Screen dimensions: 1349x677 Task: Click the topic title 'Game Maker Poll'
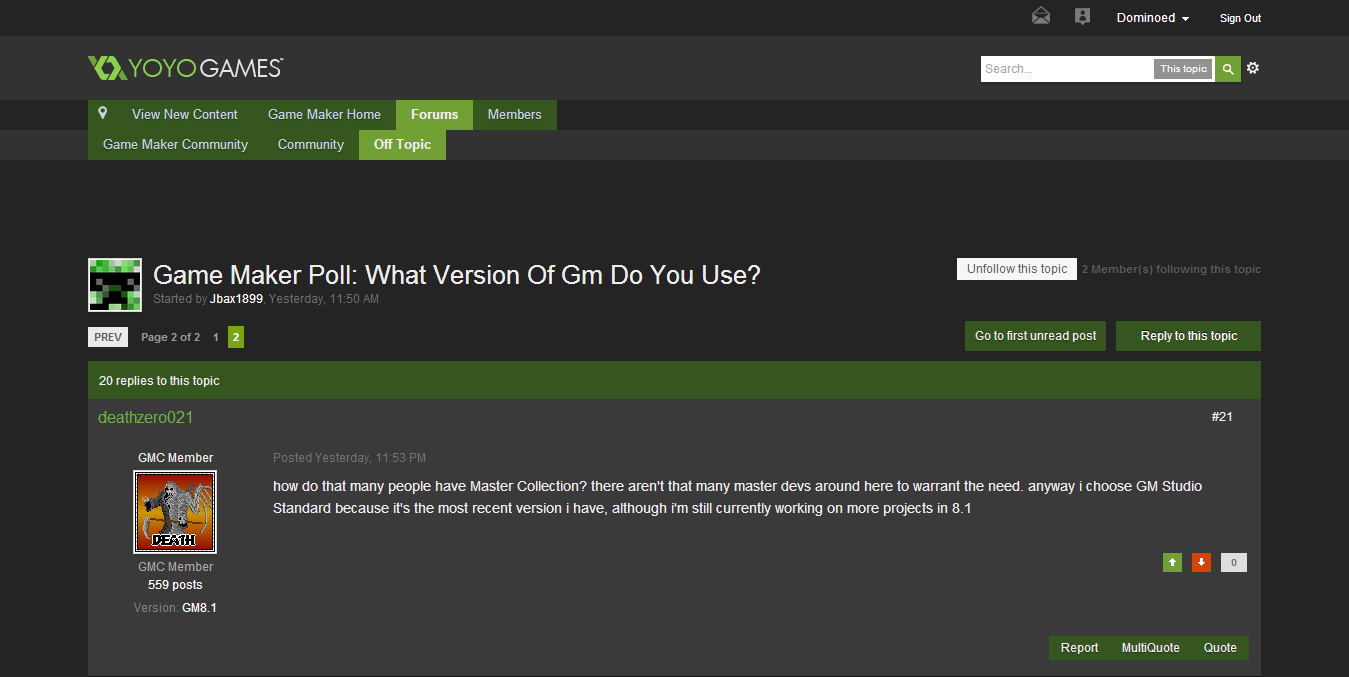456,275
